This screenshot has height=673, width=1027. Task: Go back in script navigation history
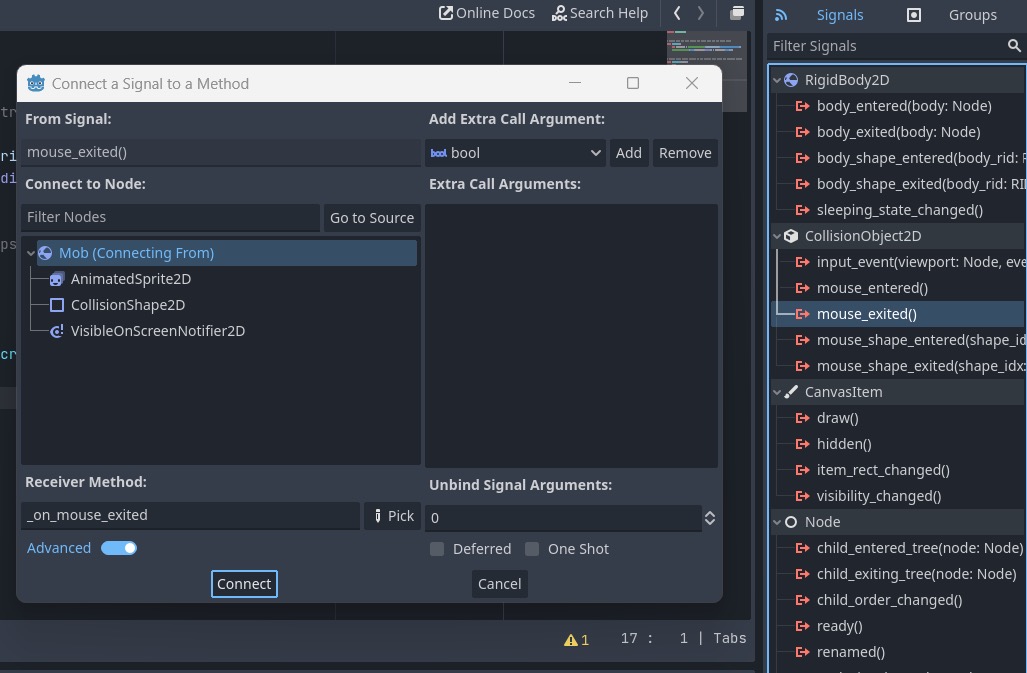[x=677, y=13]
